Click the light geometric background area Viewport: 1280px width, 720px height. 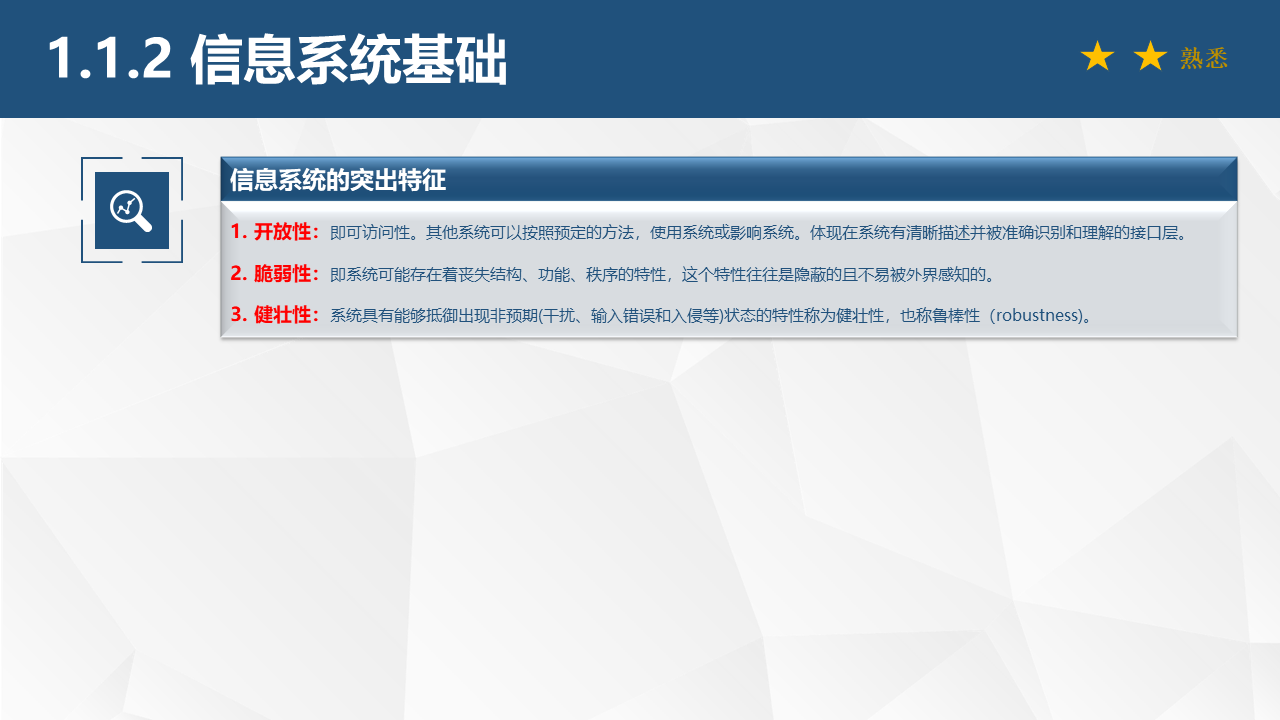point(640,530)
